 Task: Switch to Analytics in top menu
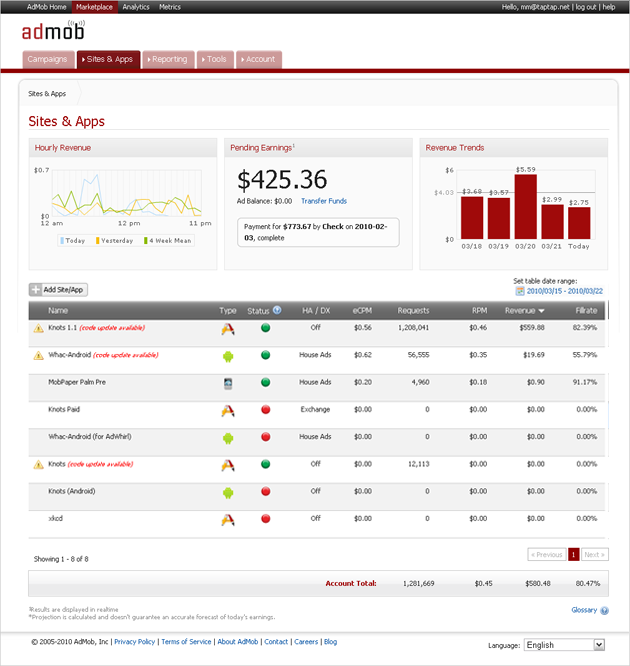click(135, 7)
